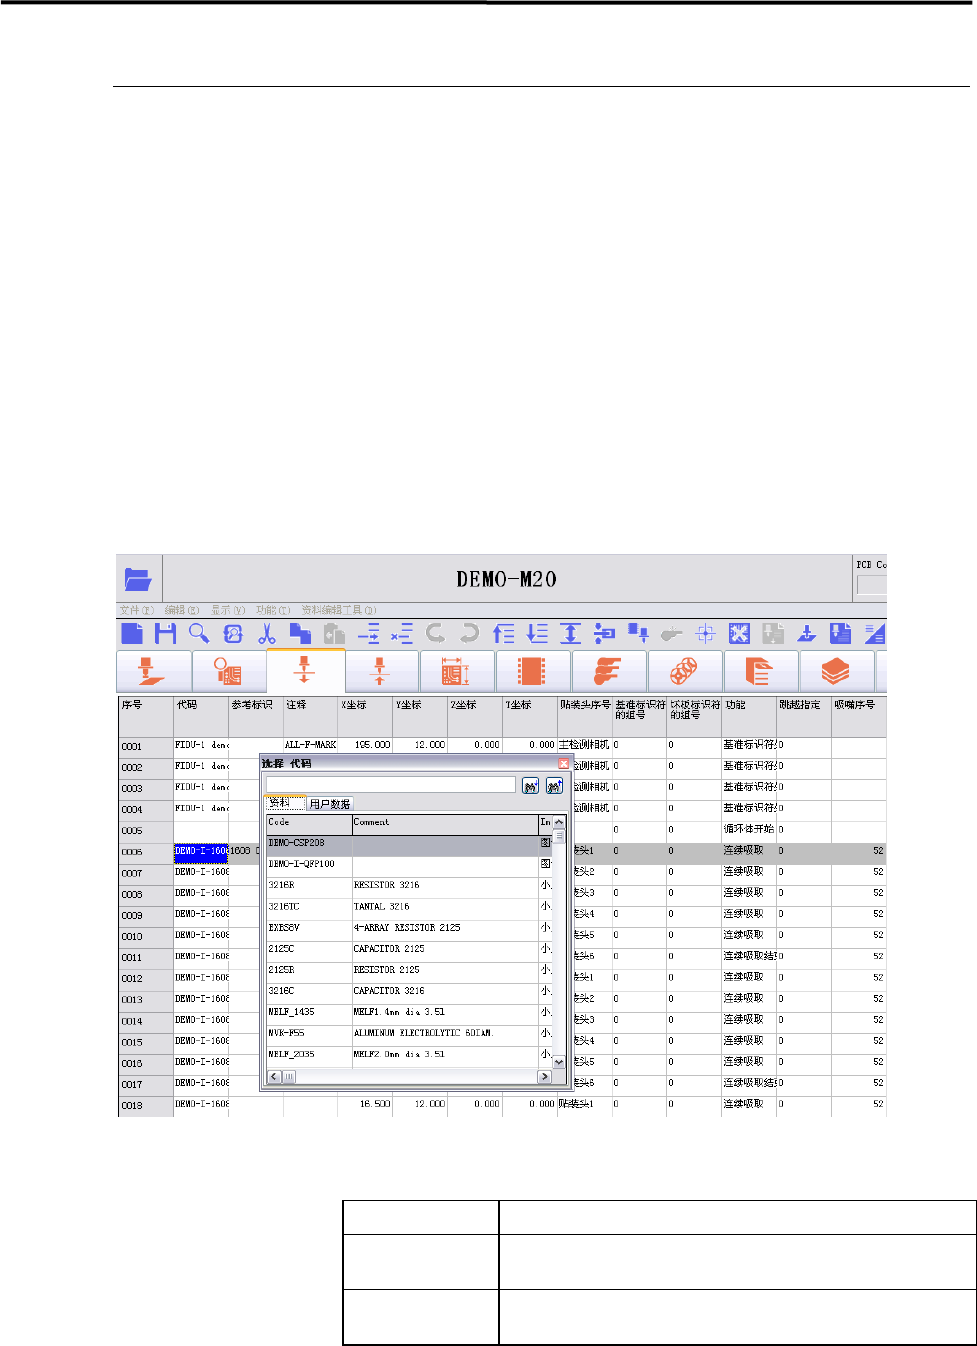Click the 功能 column header

(x=749, y=716)
